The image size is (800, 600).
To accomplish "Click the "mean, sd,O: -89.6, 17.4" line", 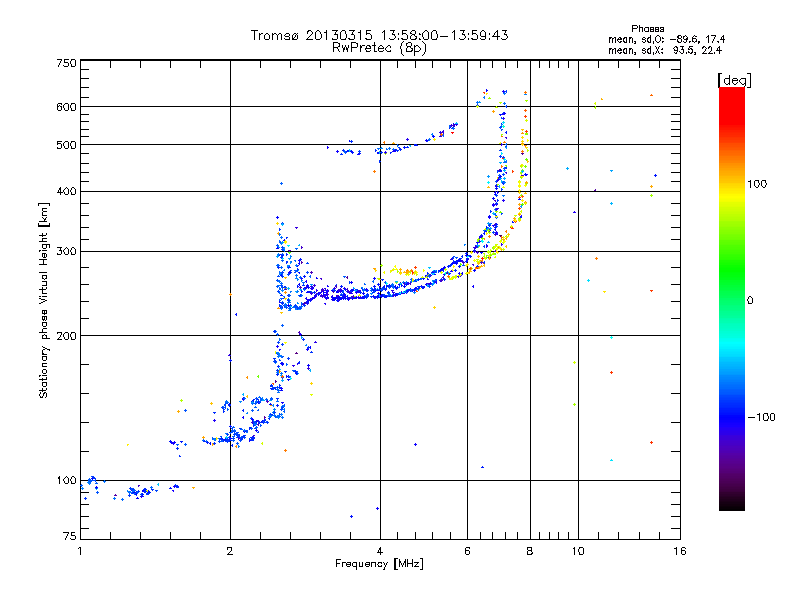I will [666, 39].
